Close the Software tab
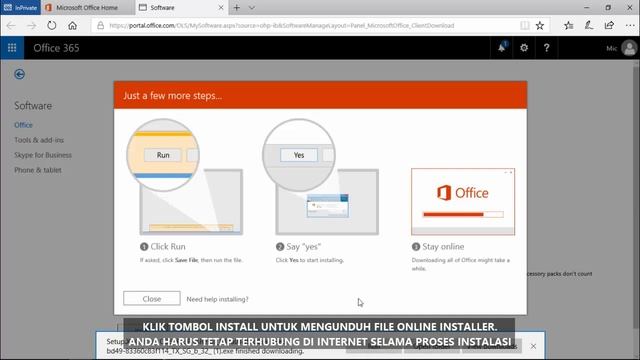 point(221,7)
